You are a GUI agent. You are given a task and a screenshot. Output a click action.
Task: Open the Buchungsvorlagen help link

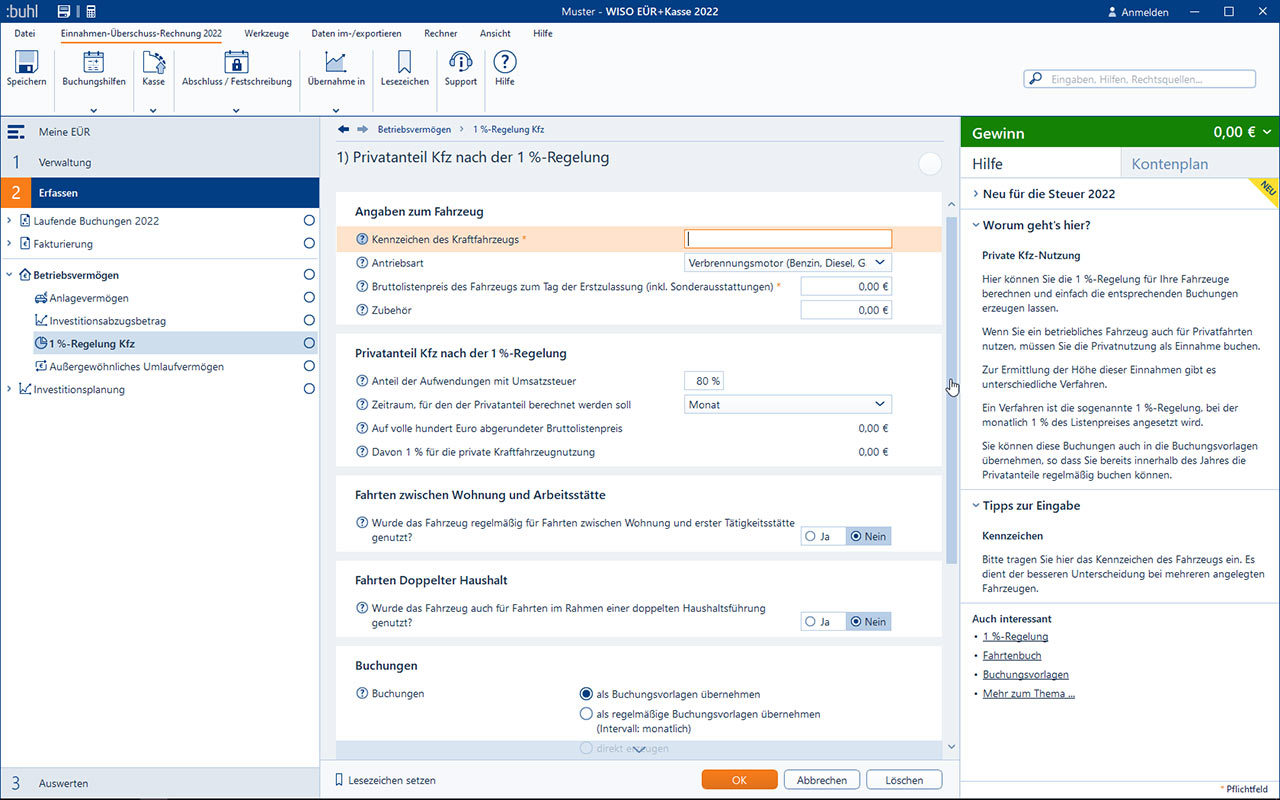pos(1026,675)
